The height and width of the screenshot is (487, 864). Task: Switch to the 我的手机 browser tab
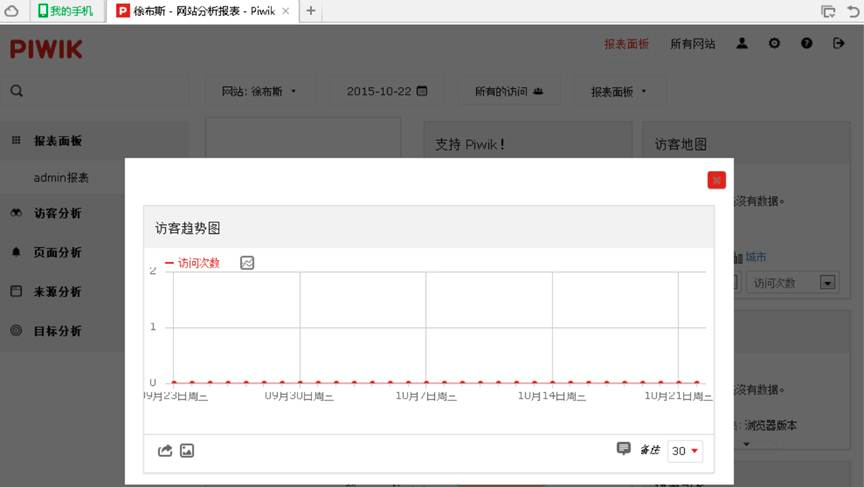66,11
